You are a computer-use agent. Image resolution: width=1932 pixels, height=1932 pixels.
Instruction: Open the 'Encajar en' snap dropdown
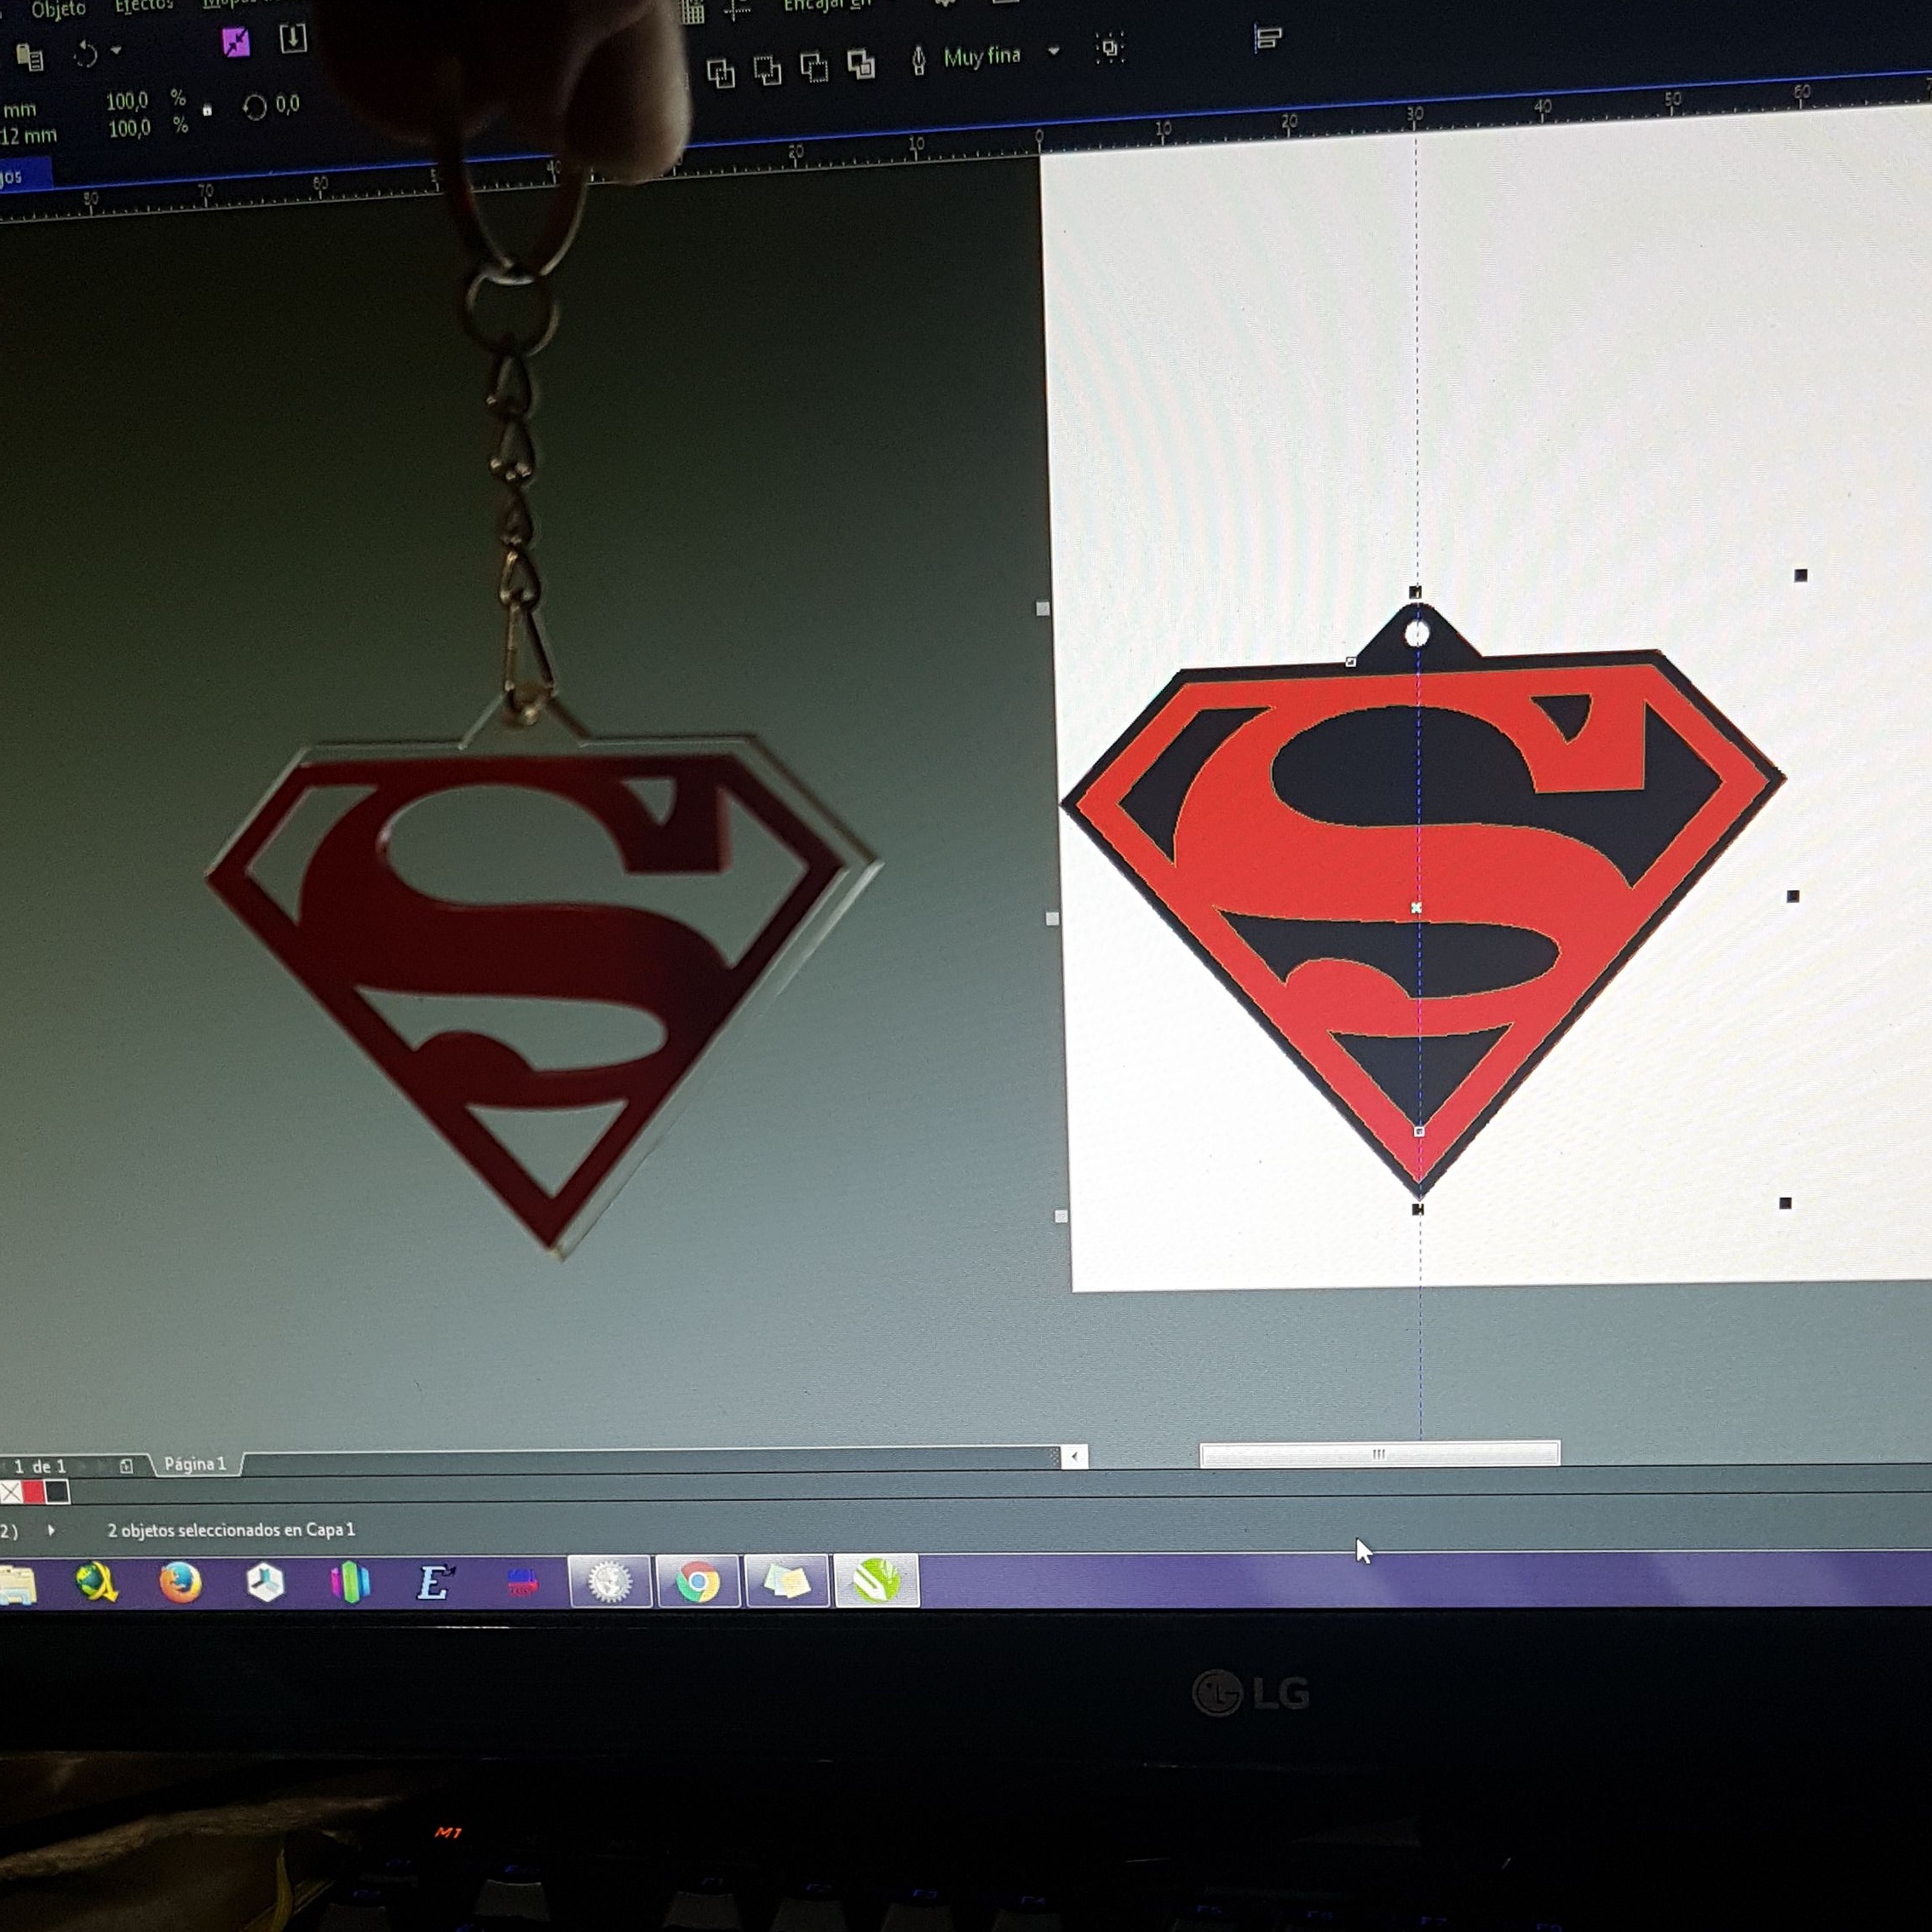coord(826,6)
